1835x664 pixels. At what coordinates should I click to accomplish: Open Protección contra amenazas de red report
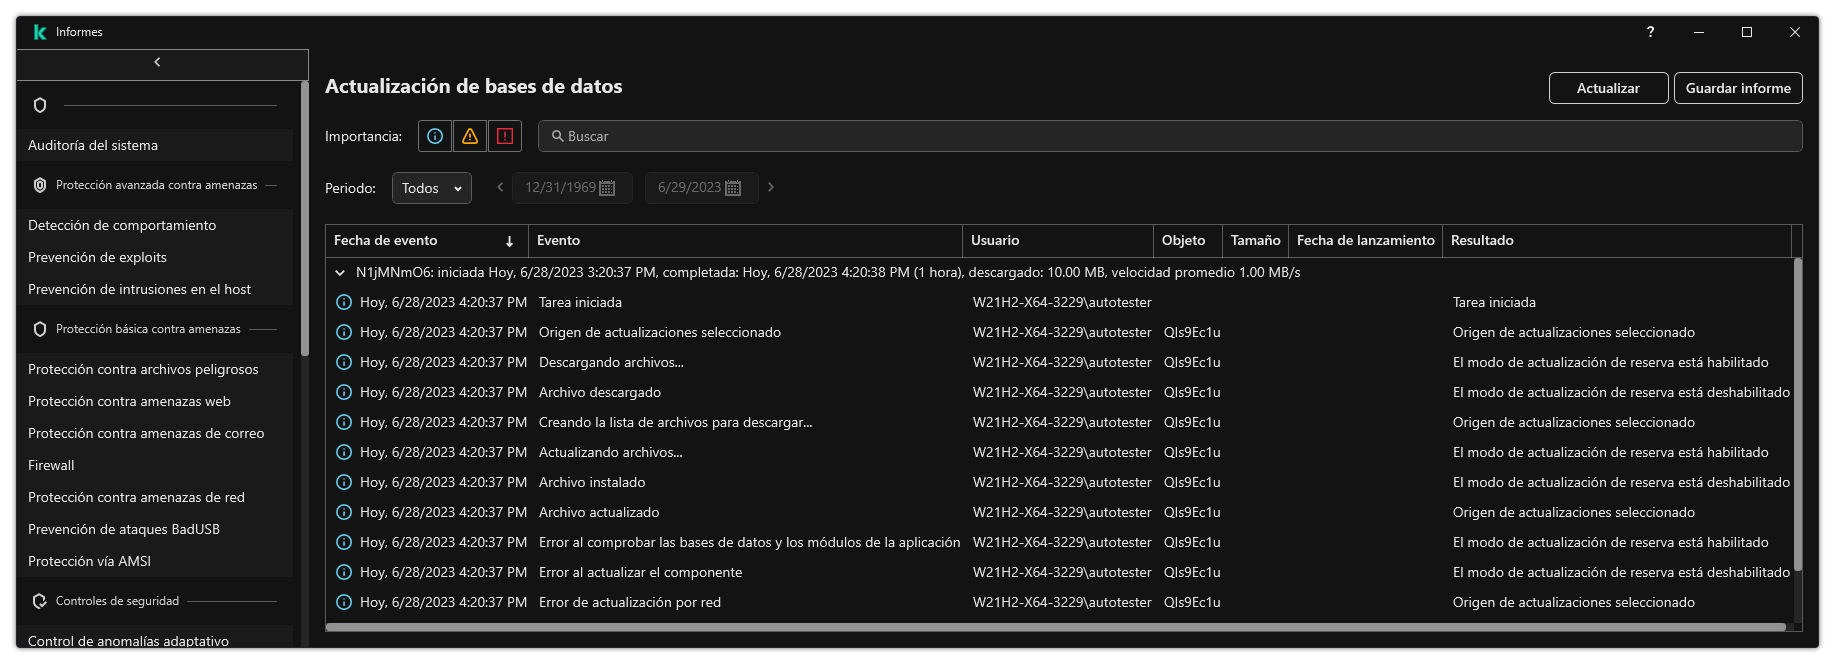[x=155, y=497]
